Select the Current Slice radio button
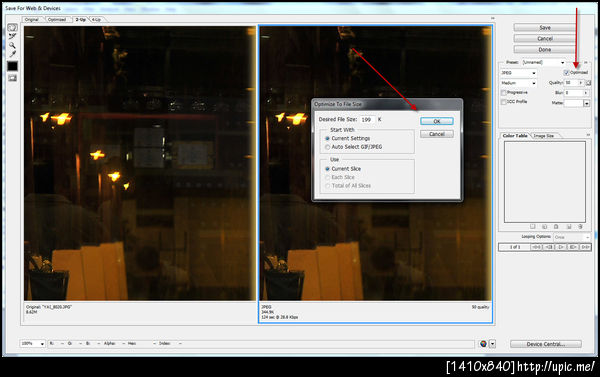The height and width of the screenshot is (377, 600). click(327, 169)
